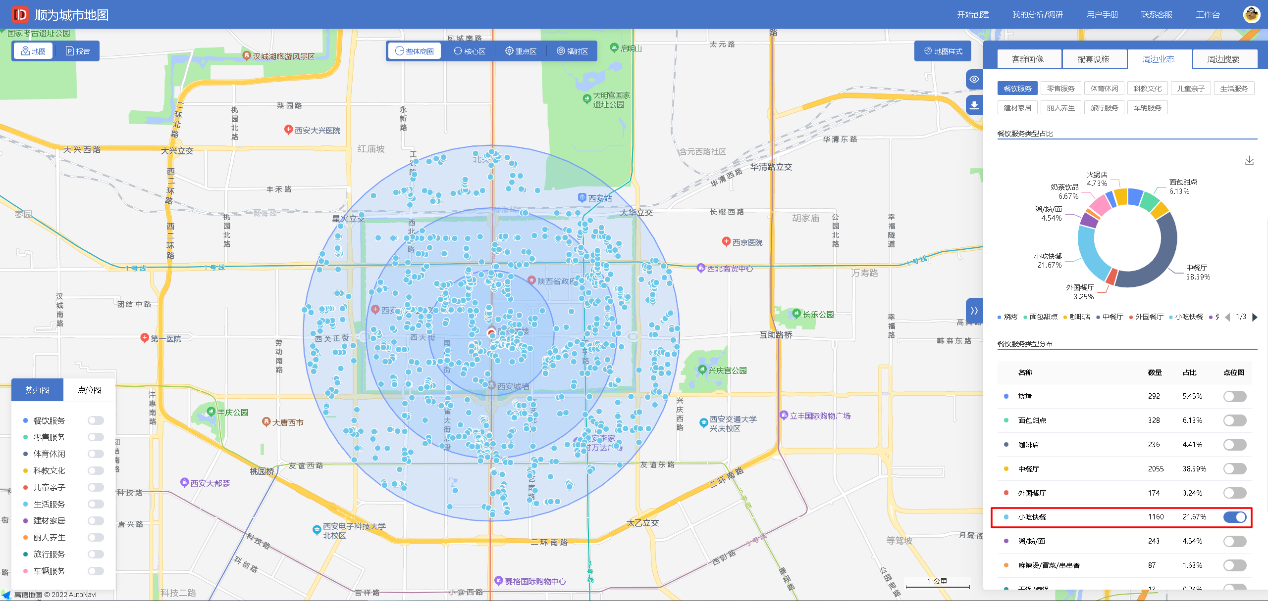Select the 热力图 tab in left panel
This screenshot has height=601, width=1268.
[x=37, y=391]
